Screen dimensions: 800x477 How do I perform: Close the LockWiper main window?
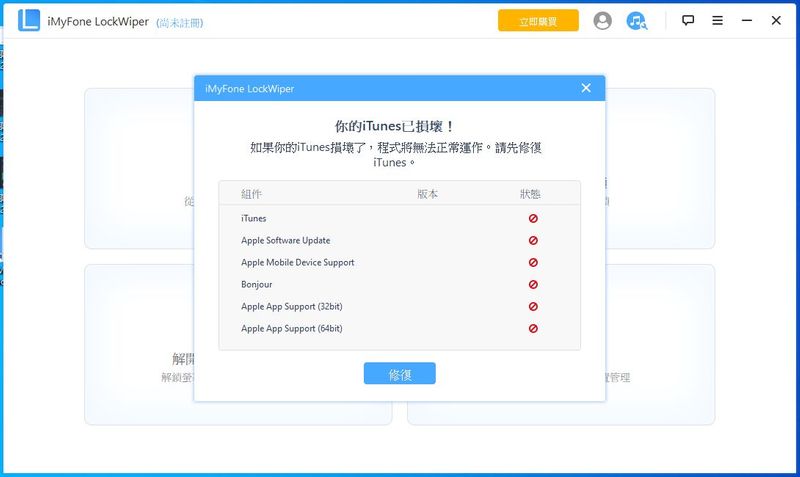(x=776, y=20)
